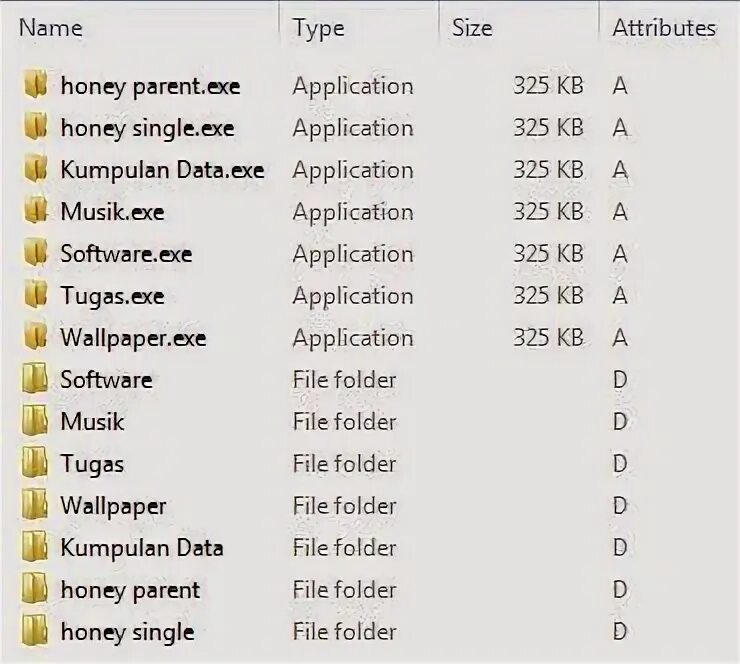740x664 pixels.
Task: Click the Musik file folder icon
Action: pos(35,420)
